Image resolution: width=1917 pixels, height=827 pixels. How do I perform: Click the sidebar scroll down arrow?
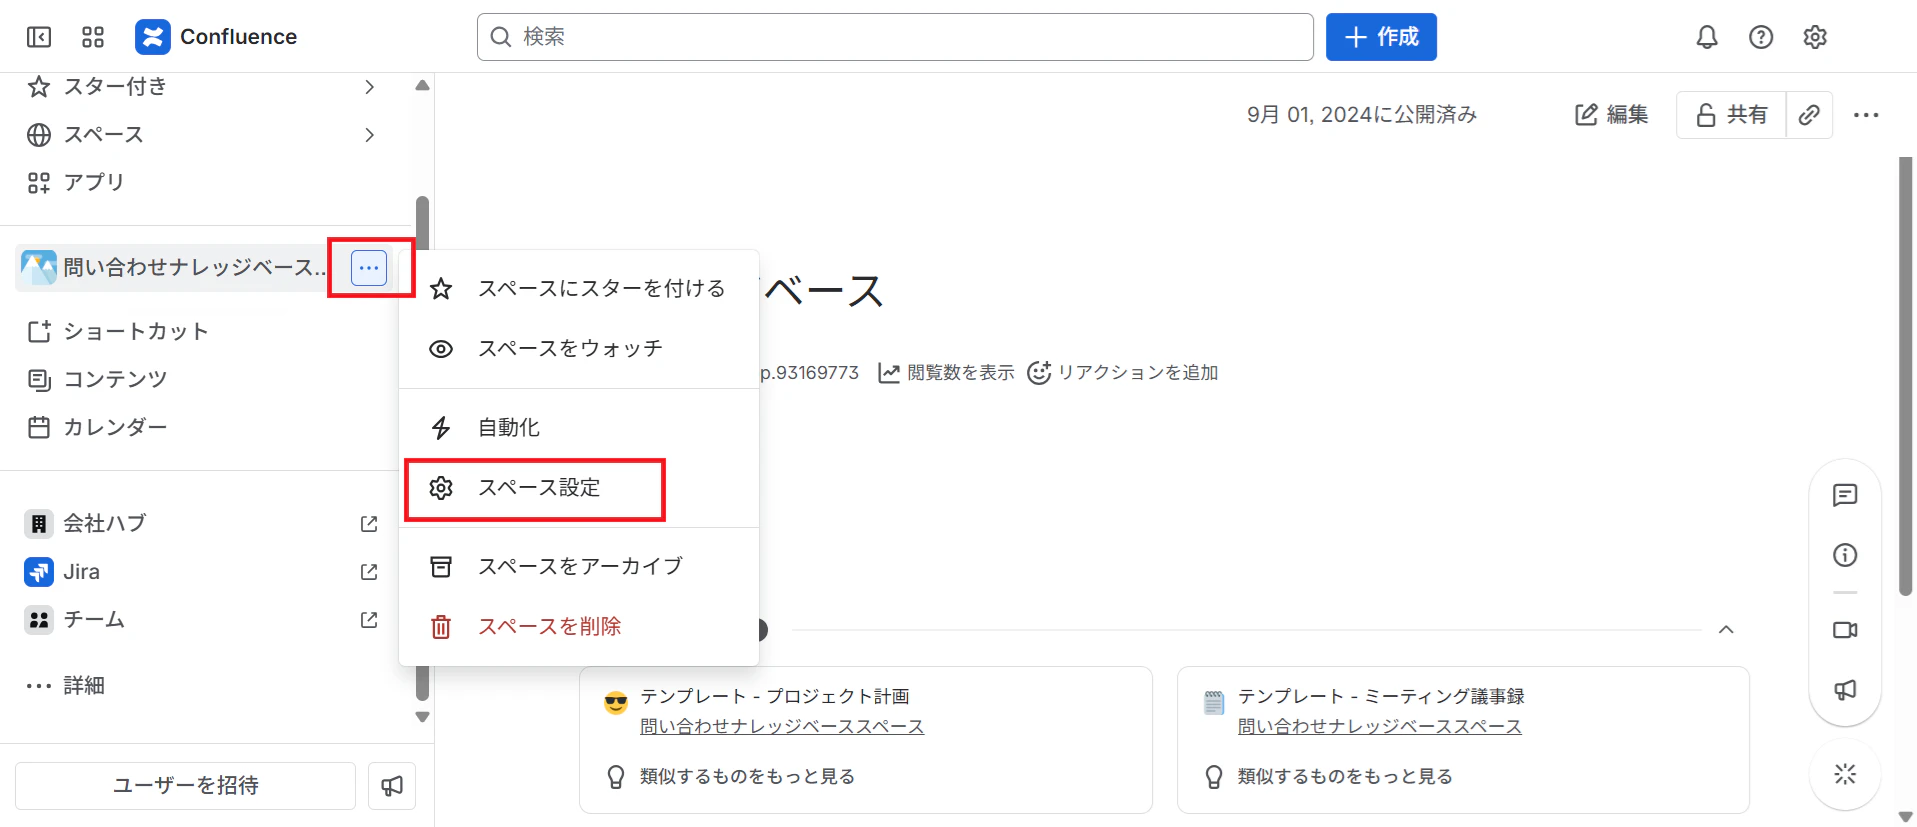click(x=423, y=717)
